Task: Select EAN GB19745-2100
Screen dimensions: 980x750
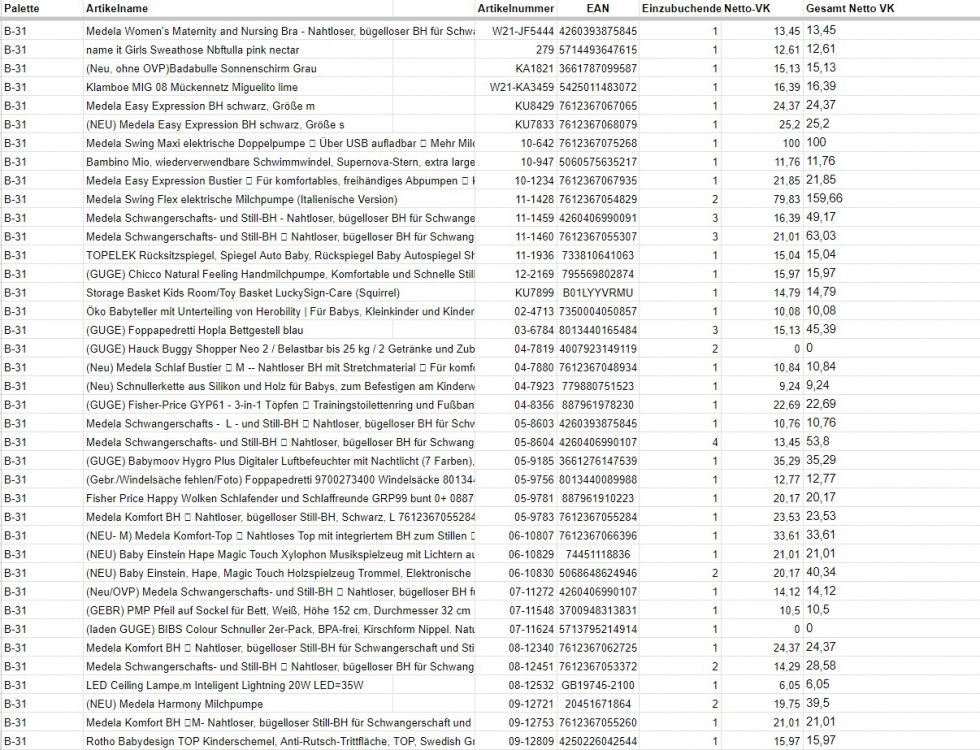Action: (x=598, y=686)
